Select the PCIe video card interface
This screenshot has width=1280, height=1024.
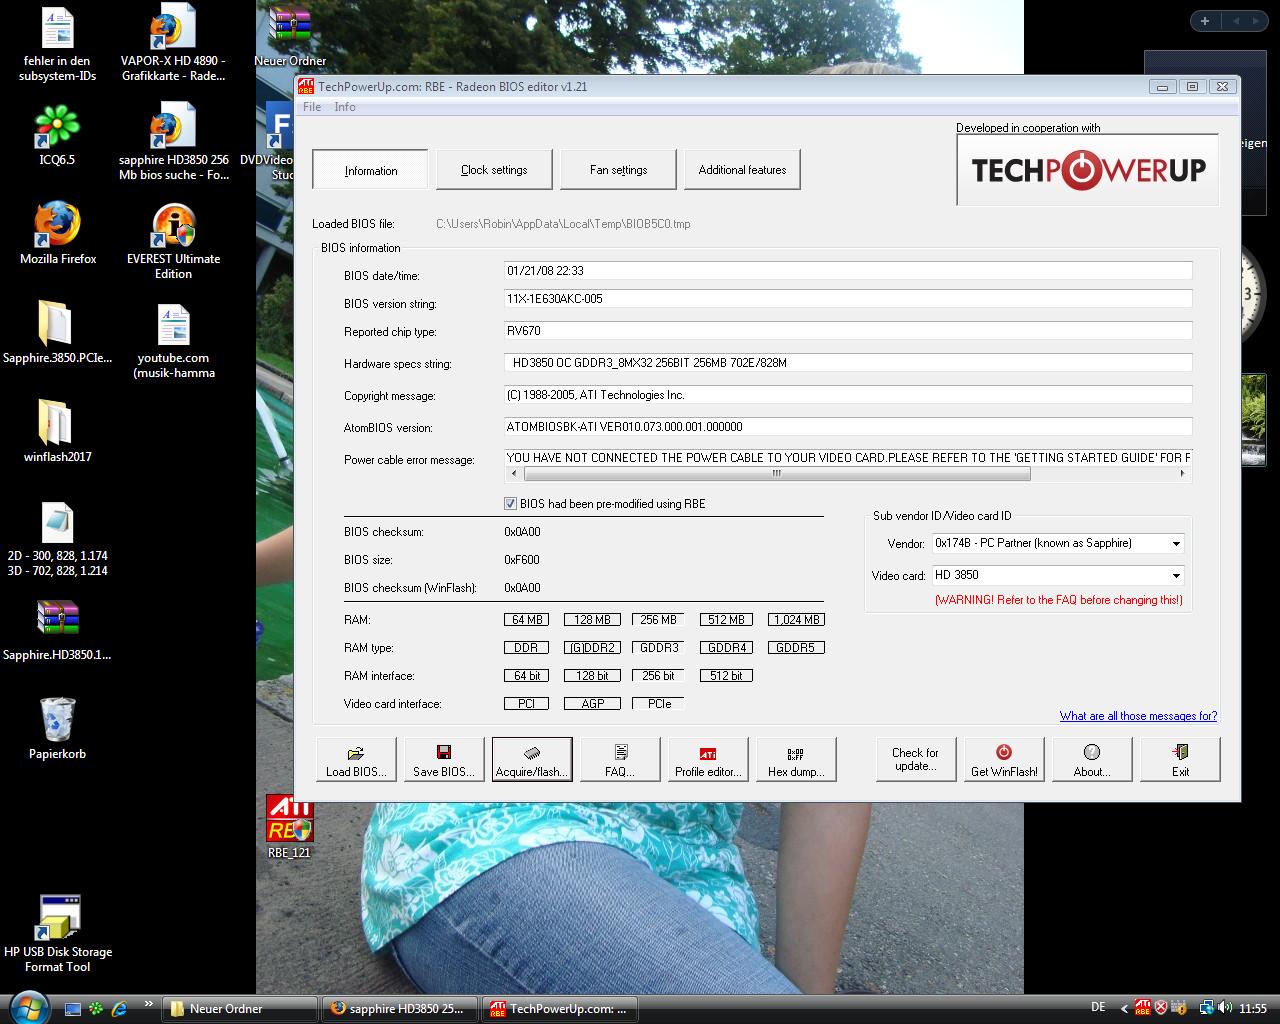coord(658,704)
